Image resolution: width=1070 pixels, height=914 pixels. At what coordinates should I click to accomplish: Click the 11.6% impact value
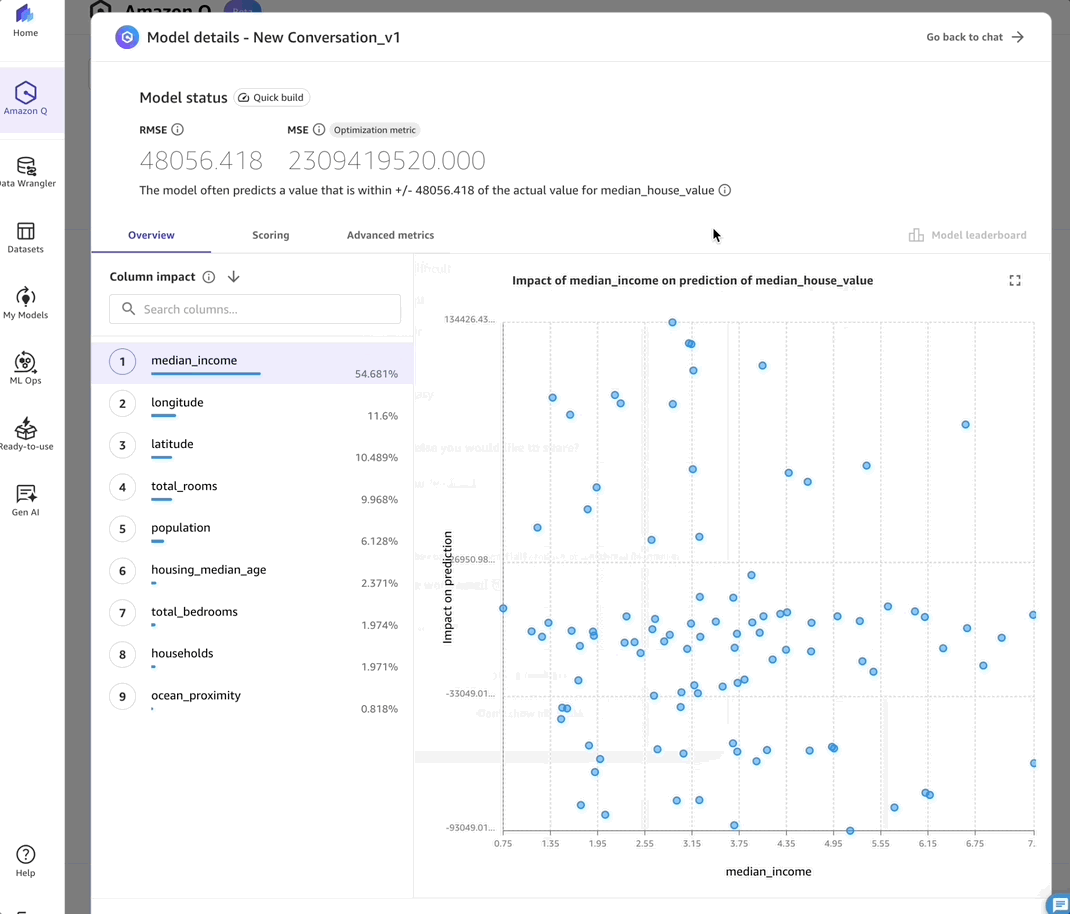[x=382, y=416]
